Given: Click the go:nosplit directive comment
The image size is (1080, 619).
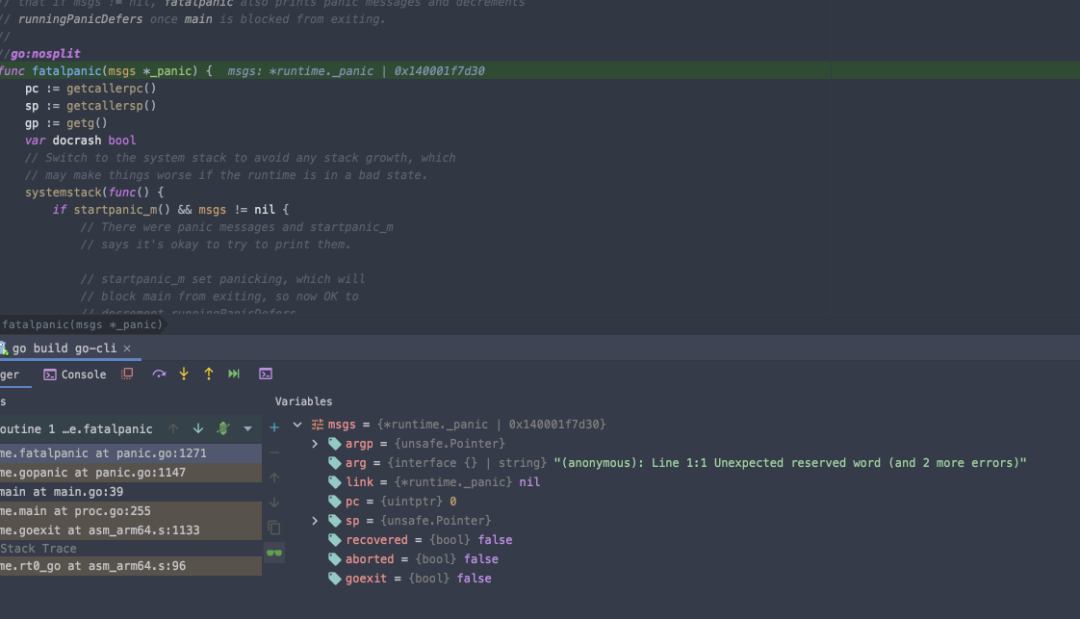Looking at the screenshot, I should coord(41,54).
